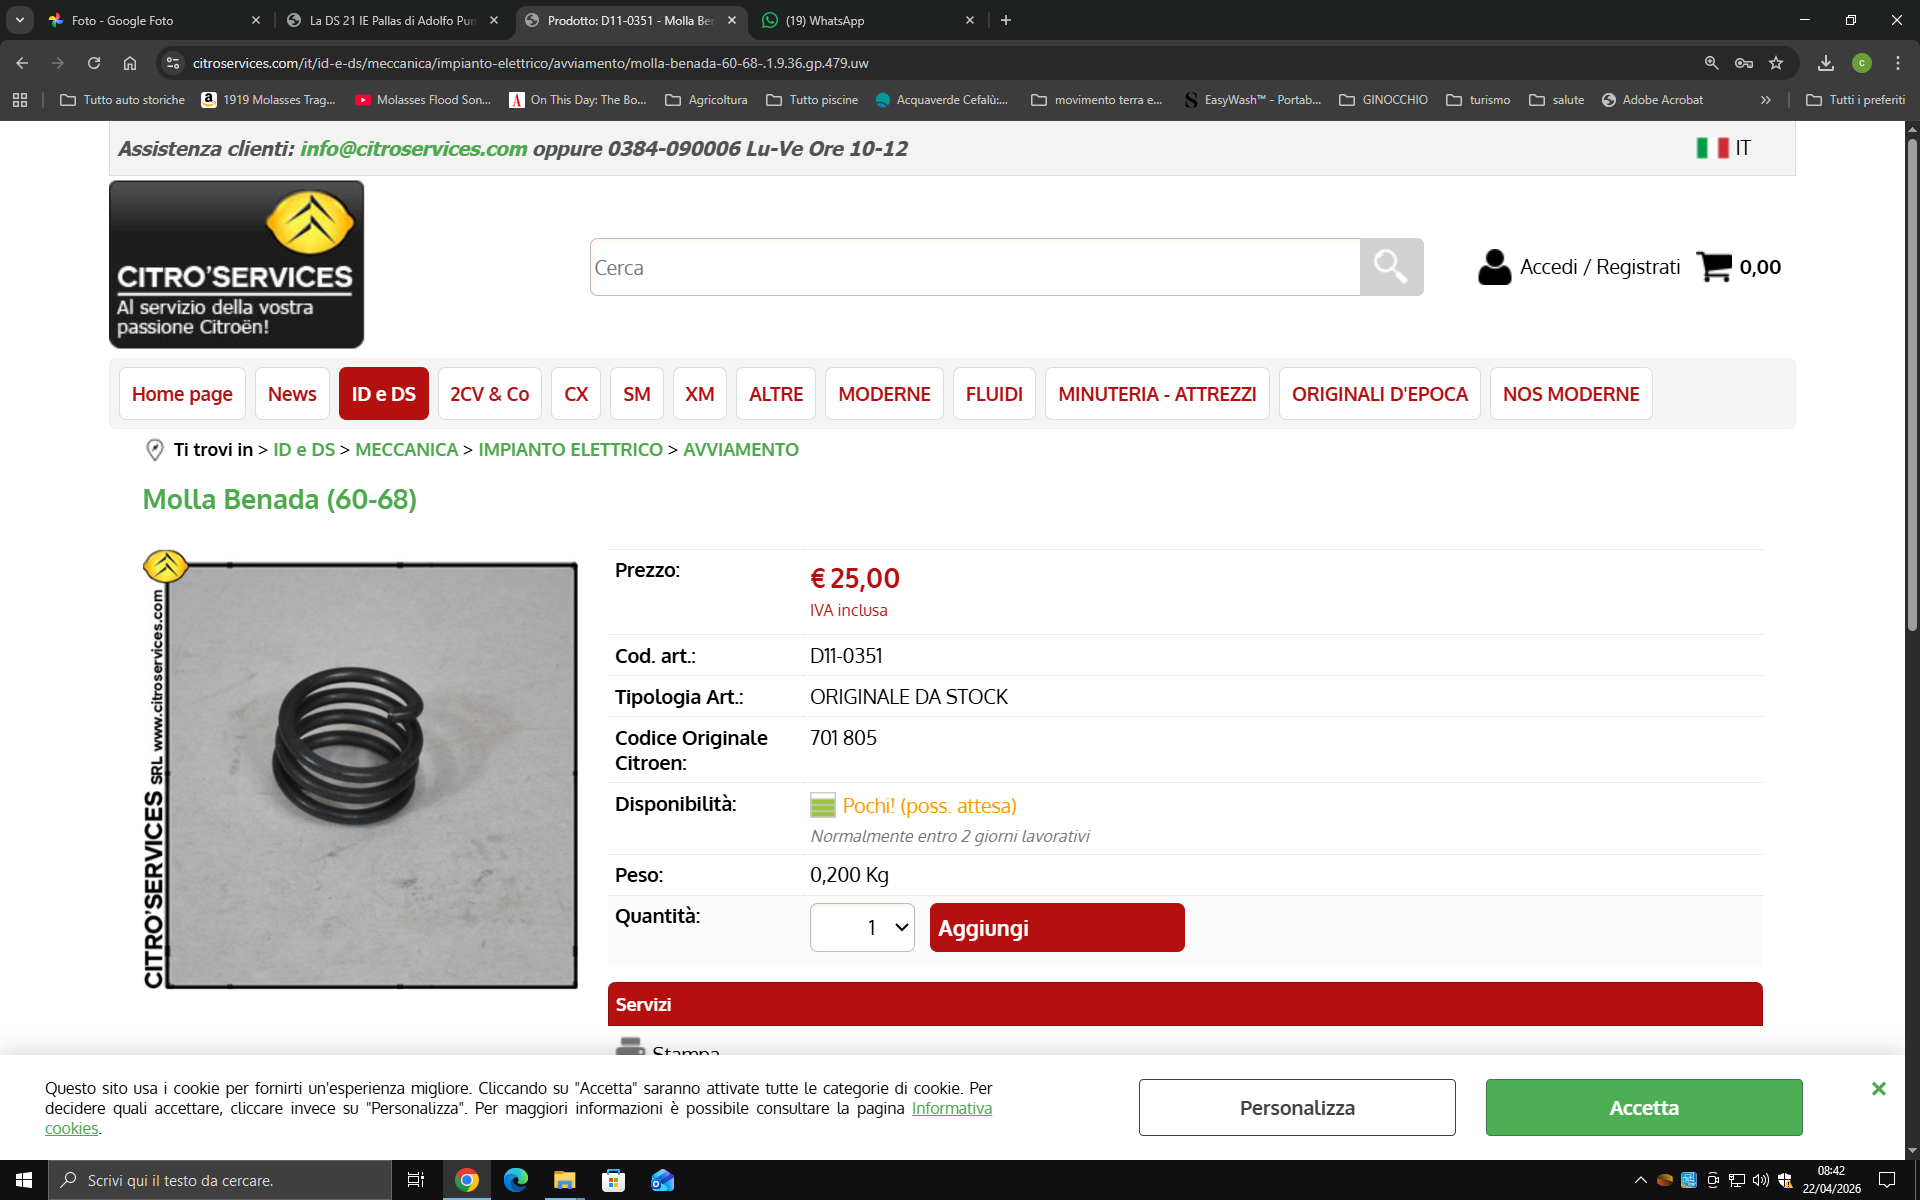Open the News menu item

pos(292,394)
